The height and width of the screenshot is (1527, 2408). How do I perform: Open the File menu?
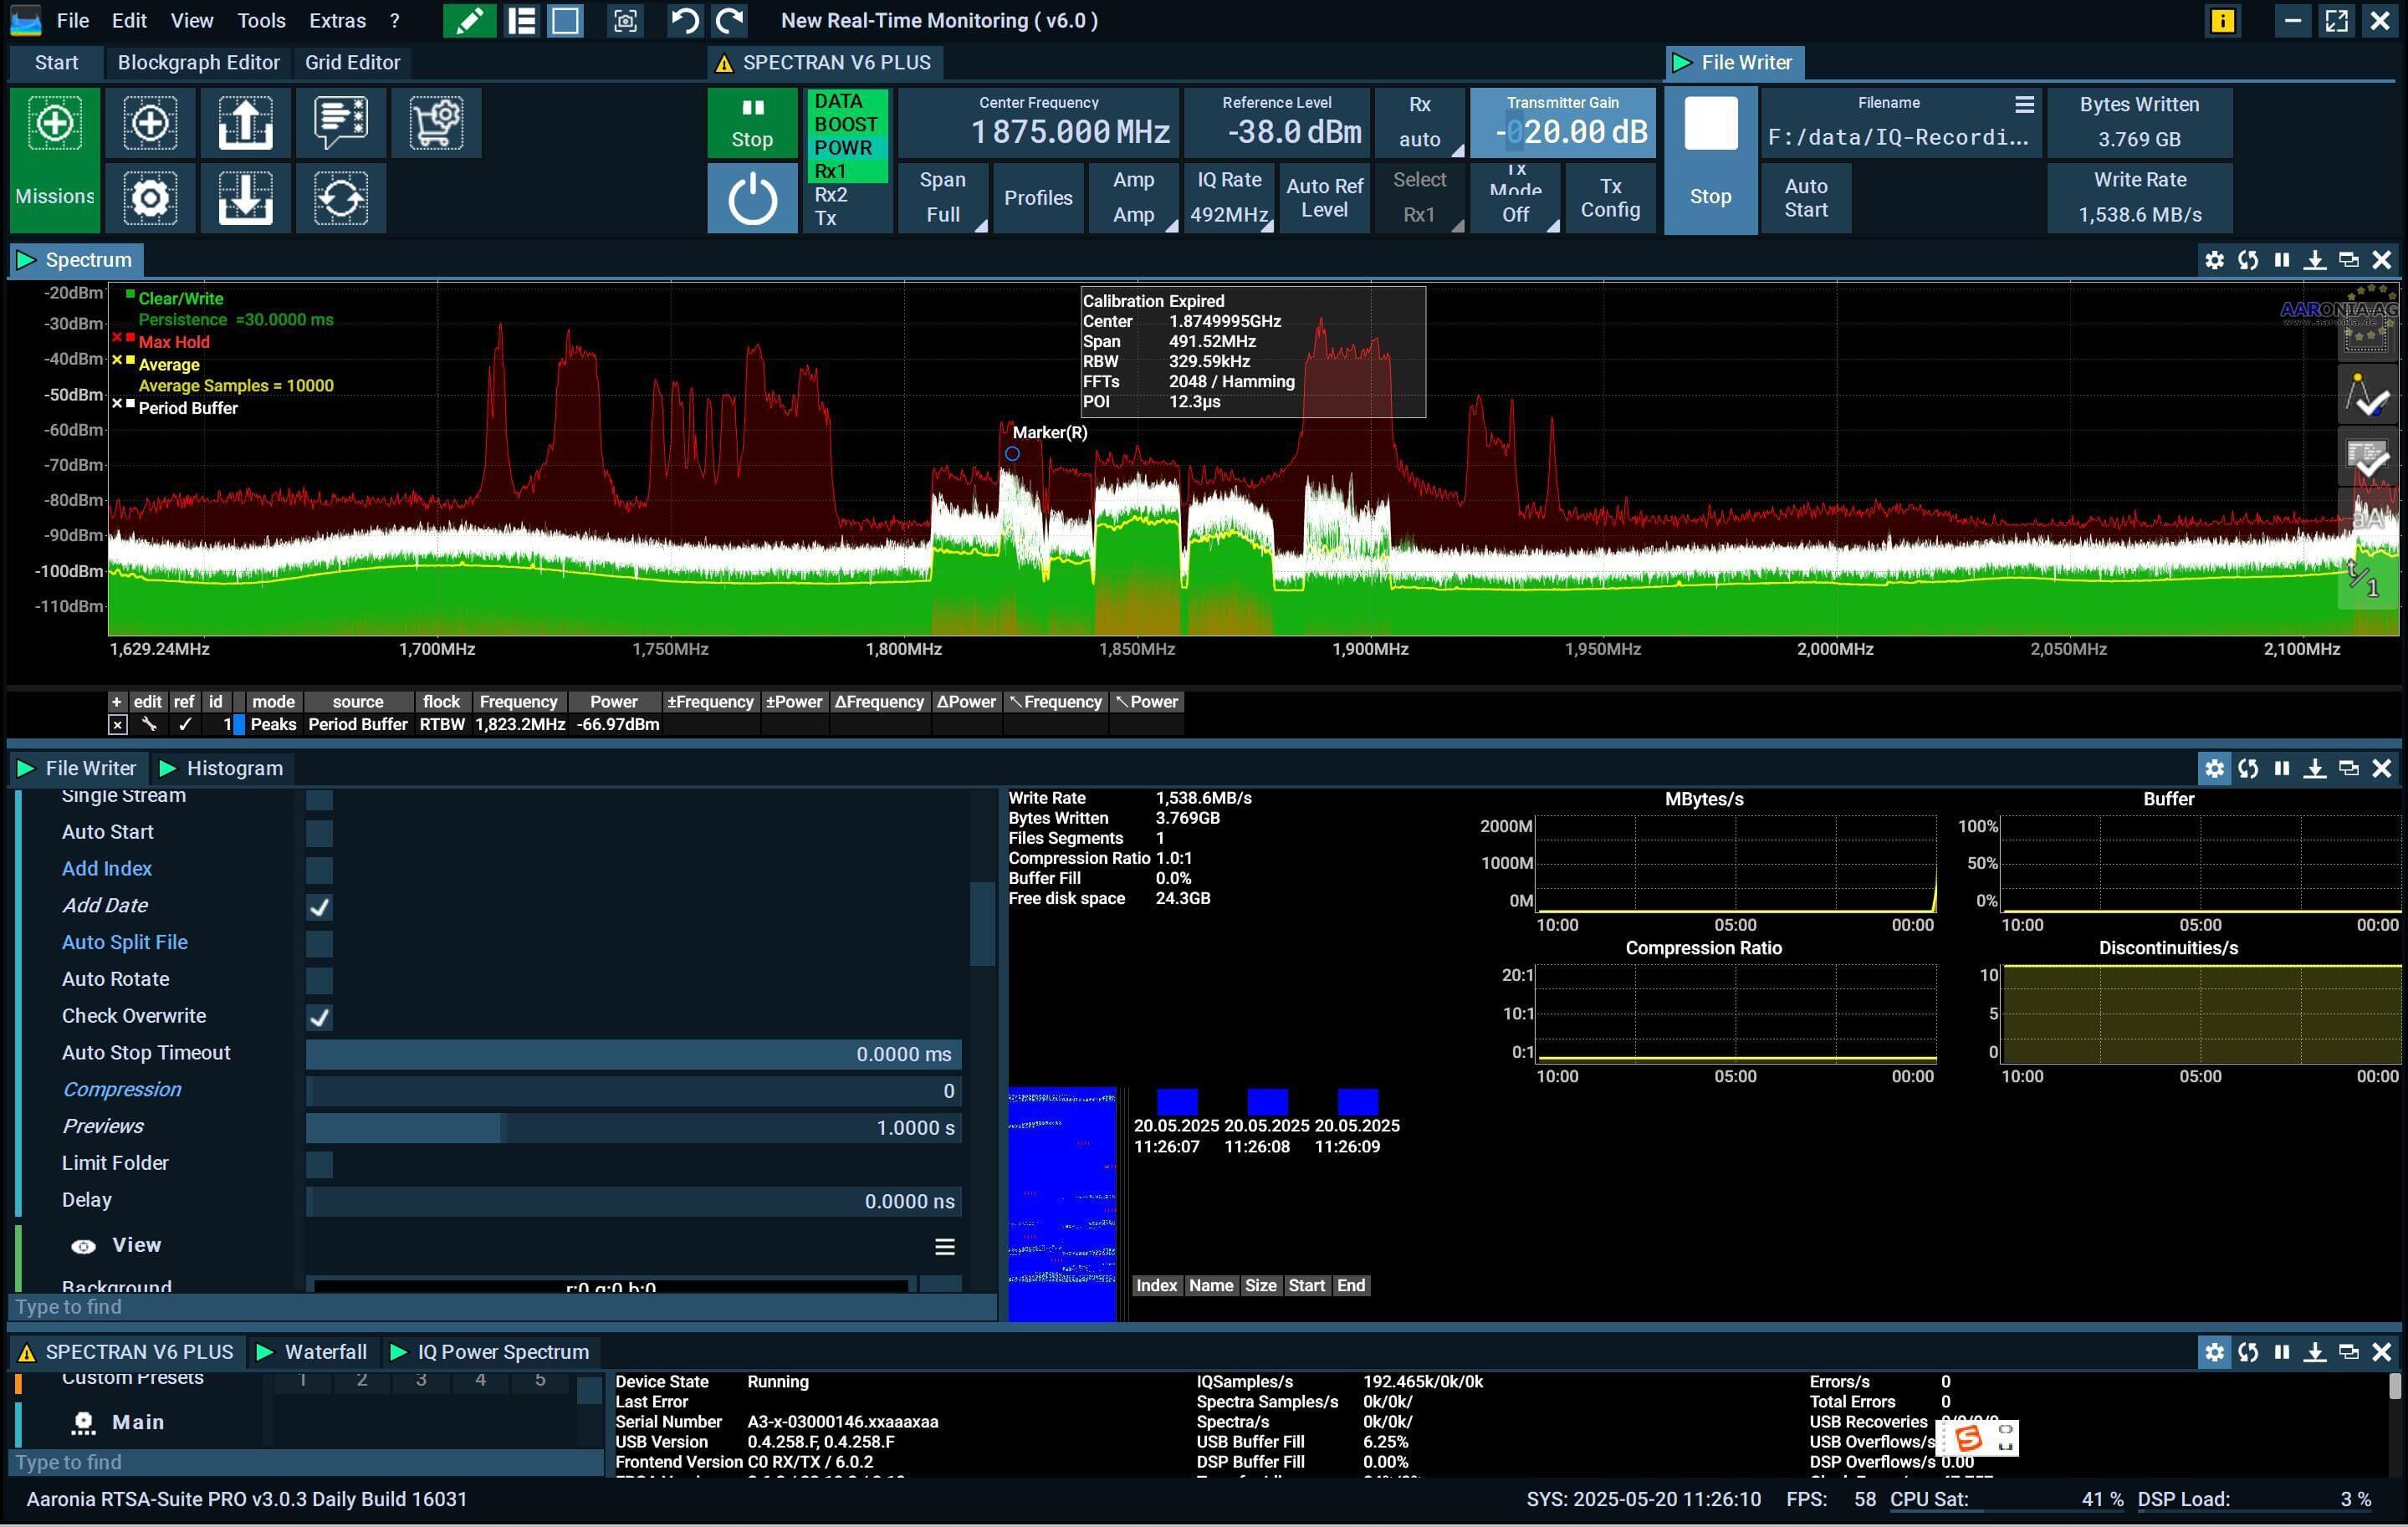click(73, 20)
